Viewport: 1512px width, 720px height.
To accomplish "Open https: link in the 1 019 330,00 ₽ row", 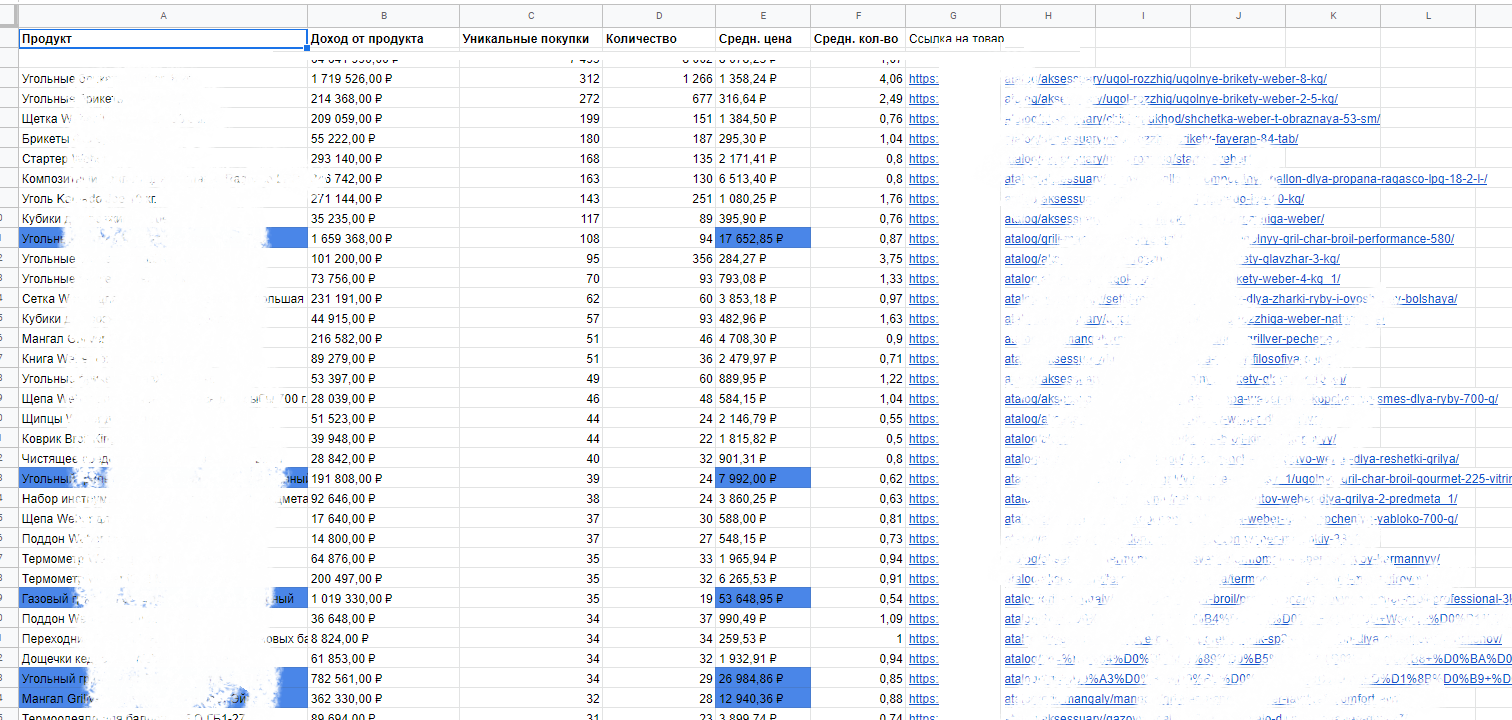I will tap(923, 599).
